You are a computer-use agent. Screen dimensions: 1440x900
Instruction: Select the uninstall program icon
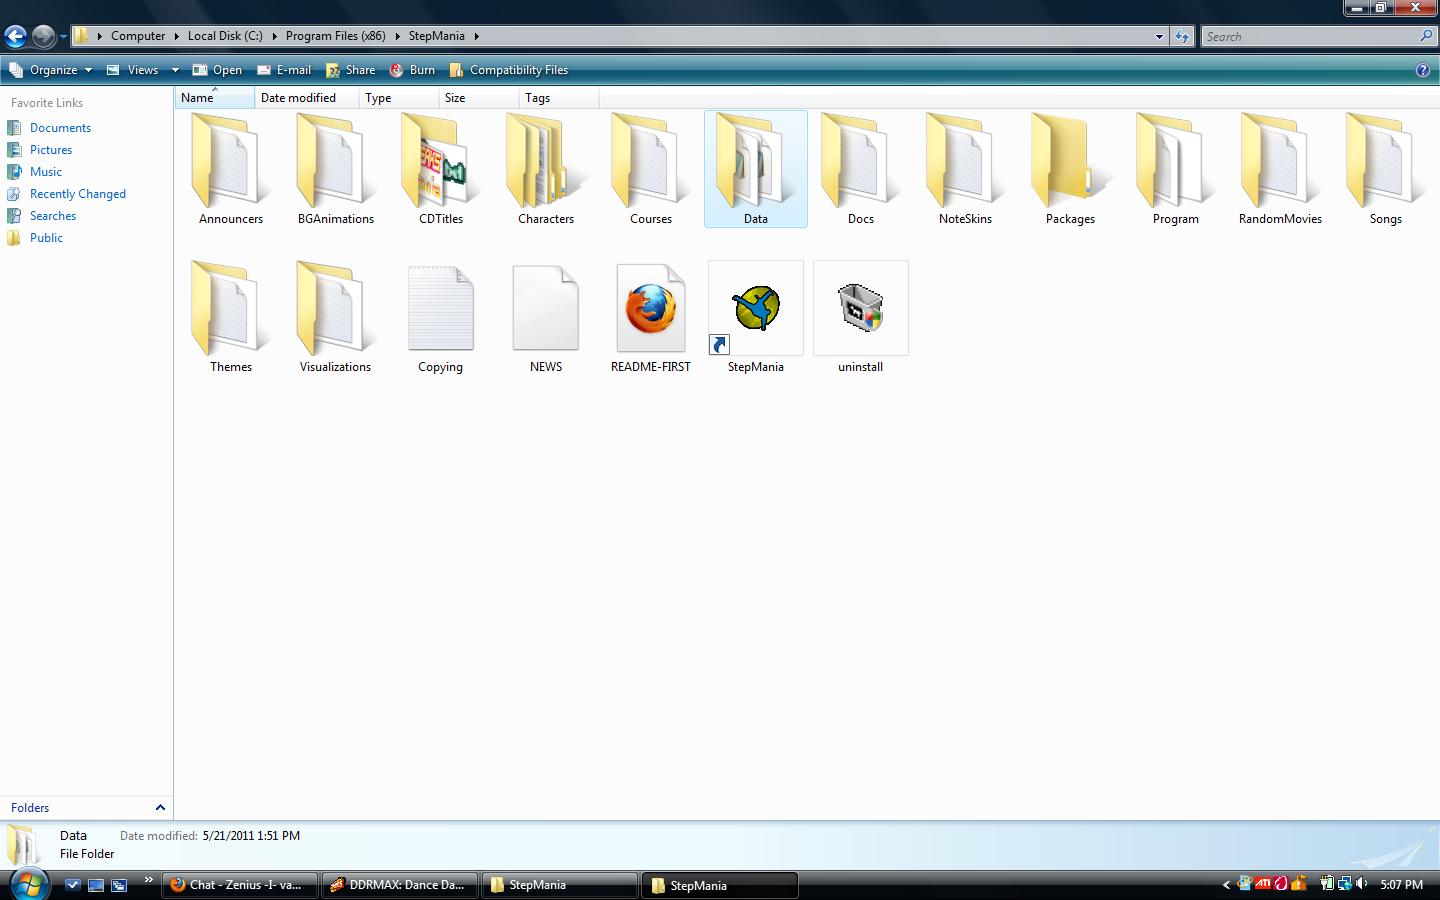coord(860,308)
